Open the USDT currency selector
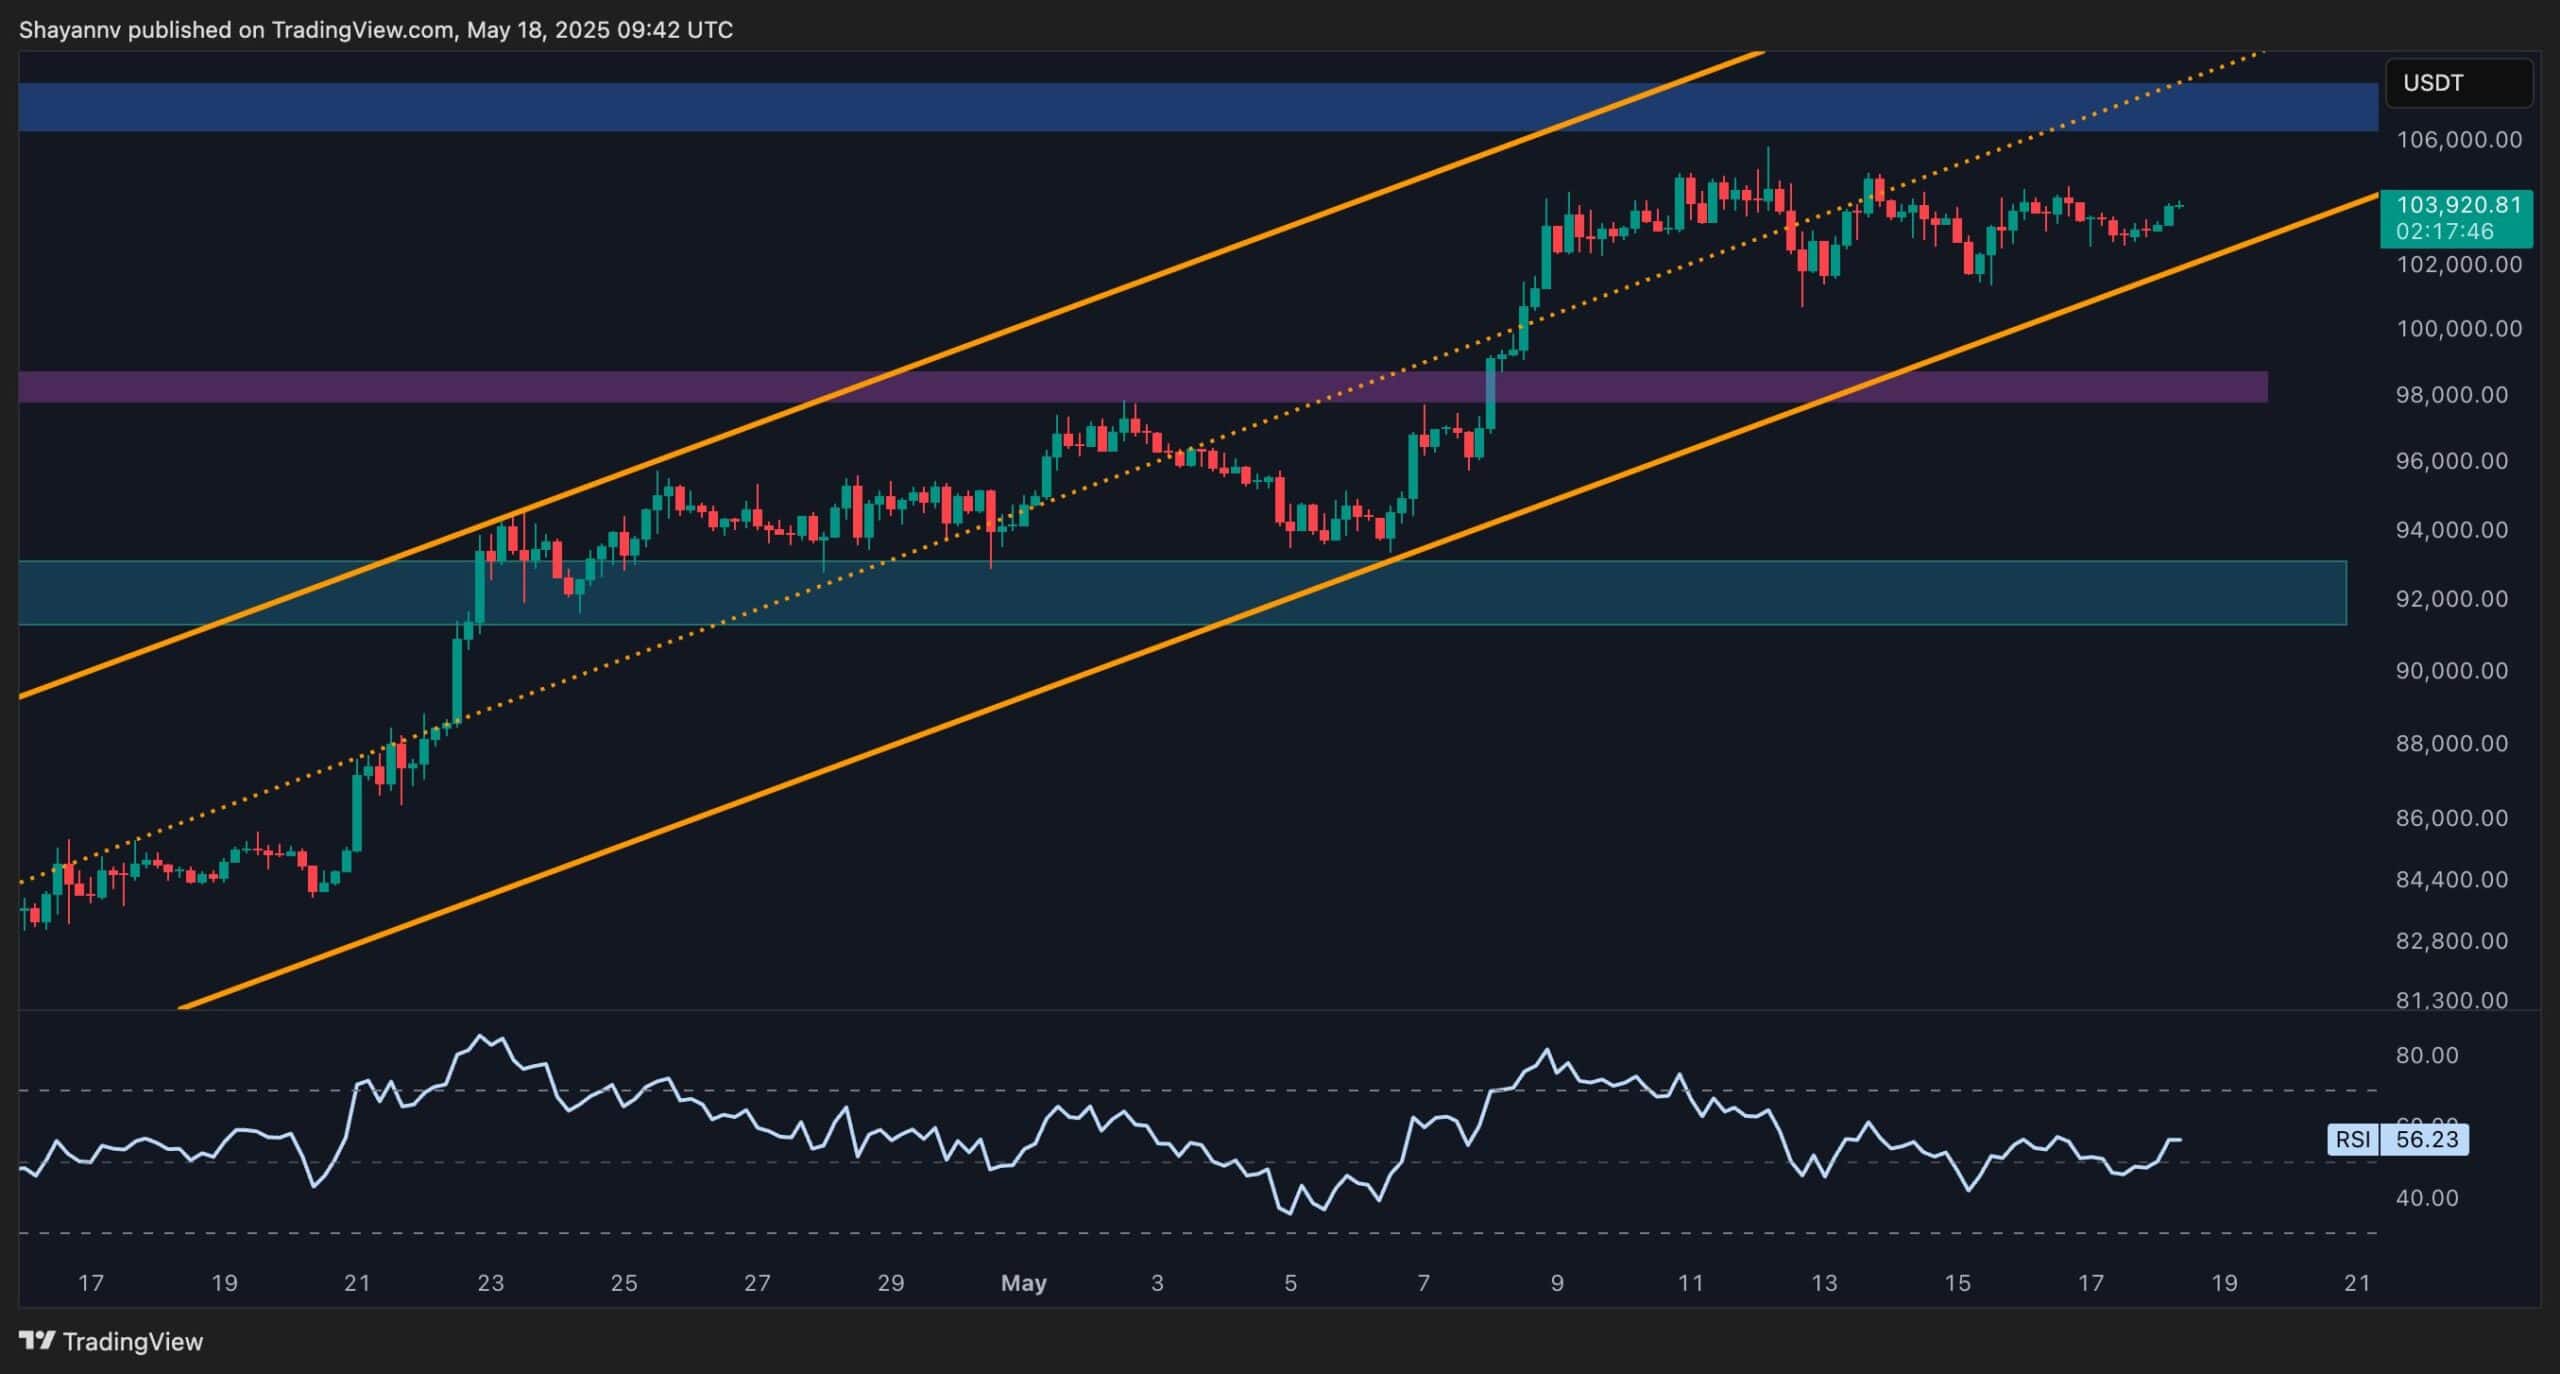The image size is (2560, 1374). [x=2458, y=83]
